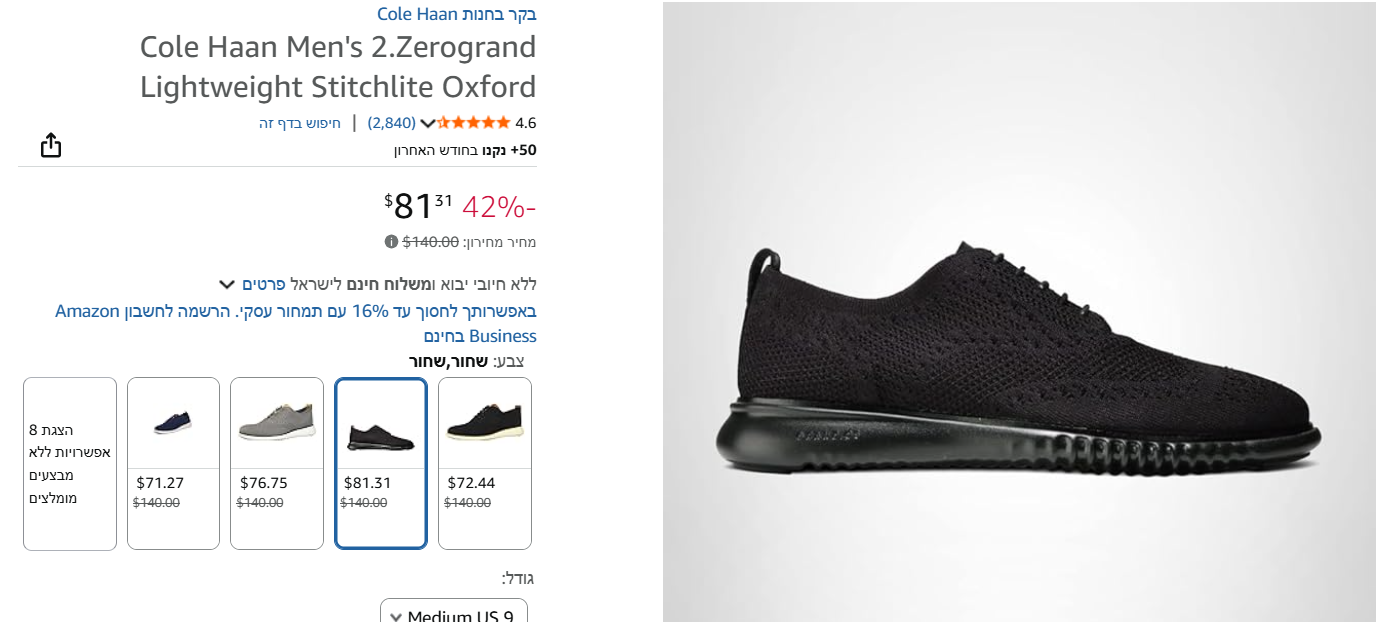This screenshot has height=622, width=1386.
Task: Visit the Cole Haan store link
Action: coord(456,14)
